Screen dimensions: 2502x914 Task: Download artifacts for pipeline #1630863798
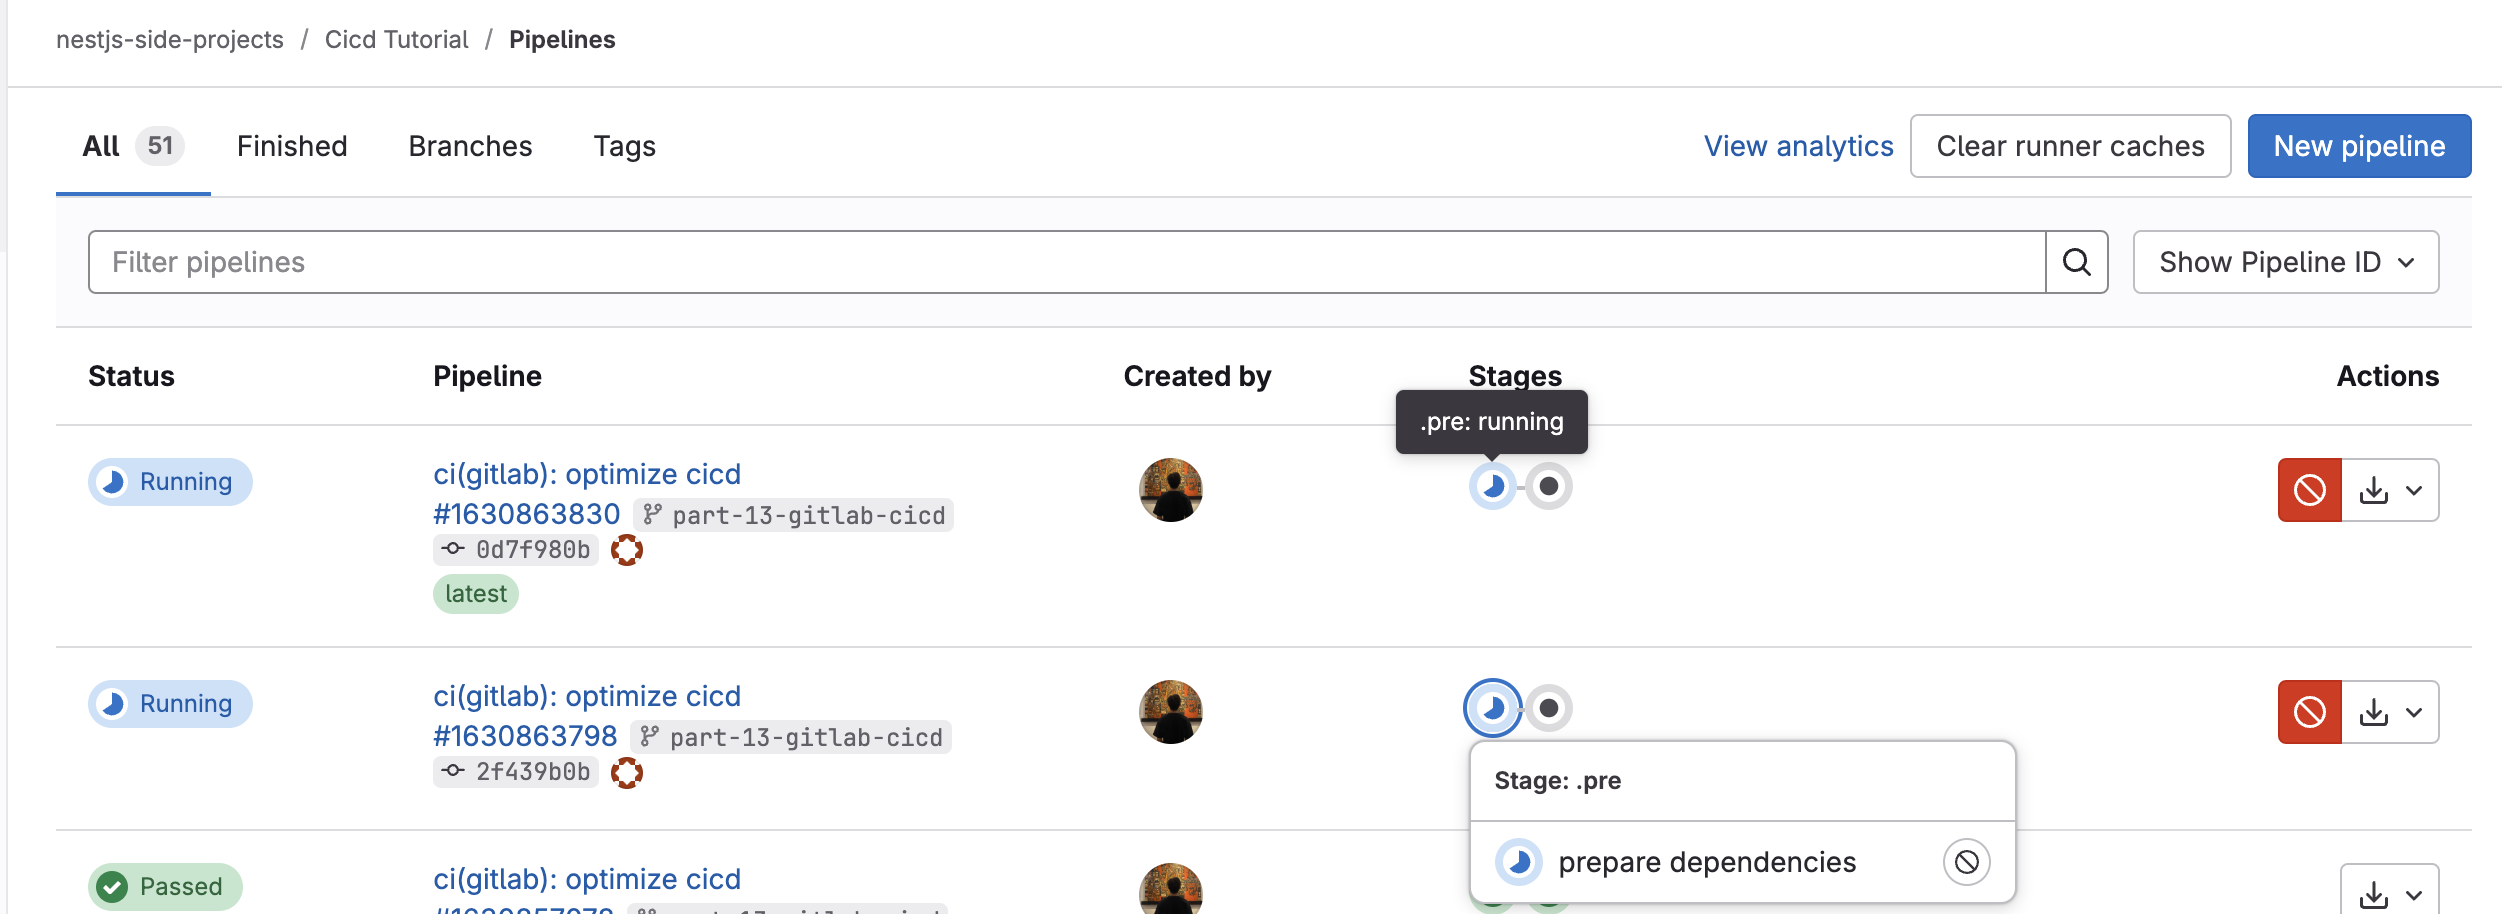(2375, 711)
